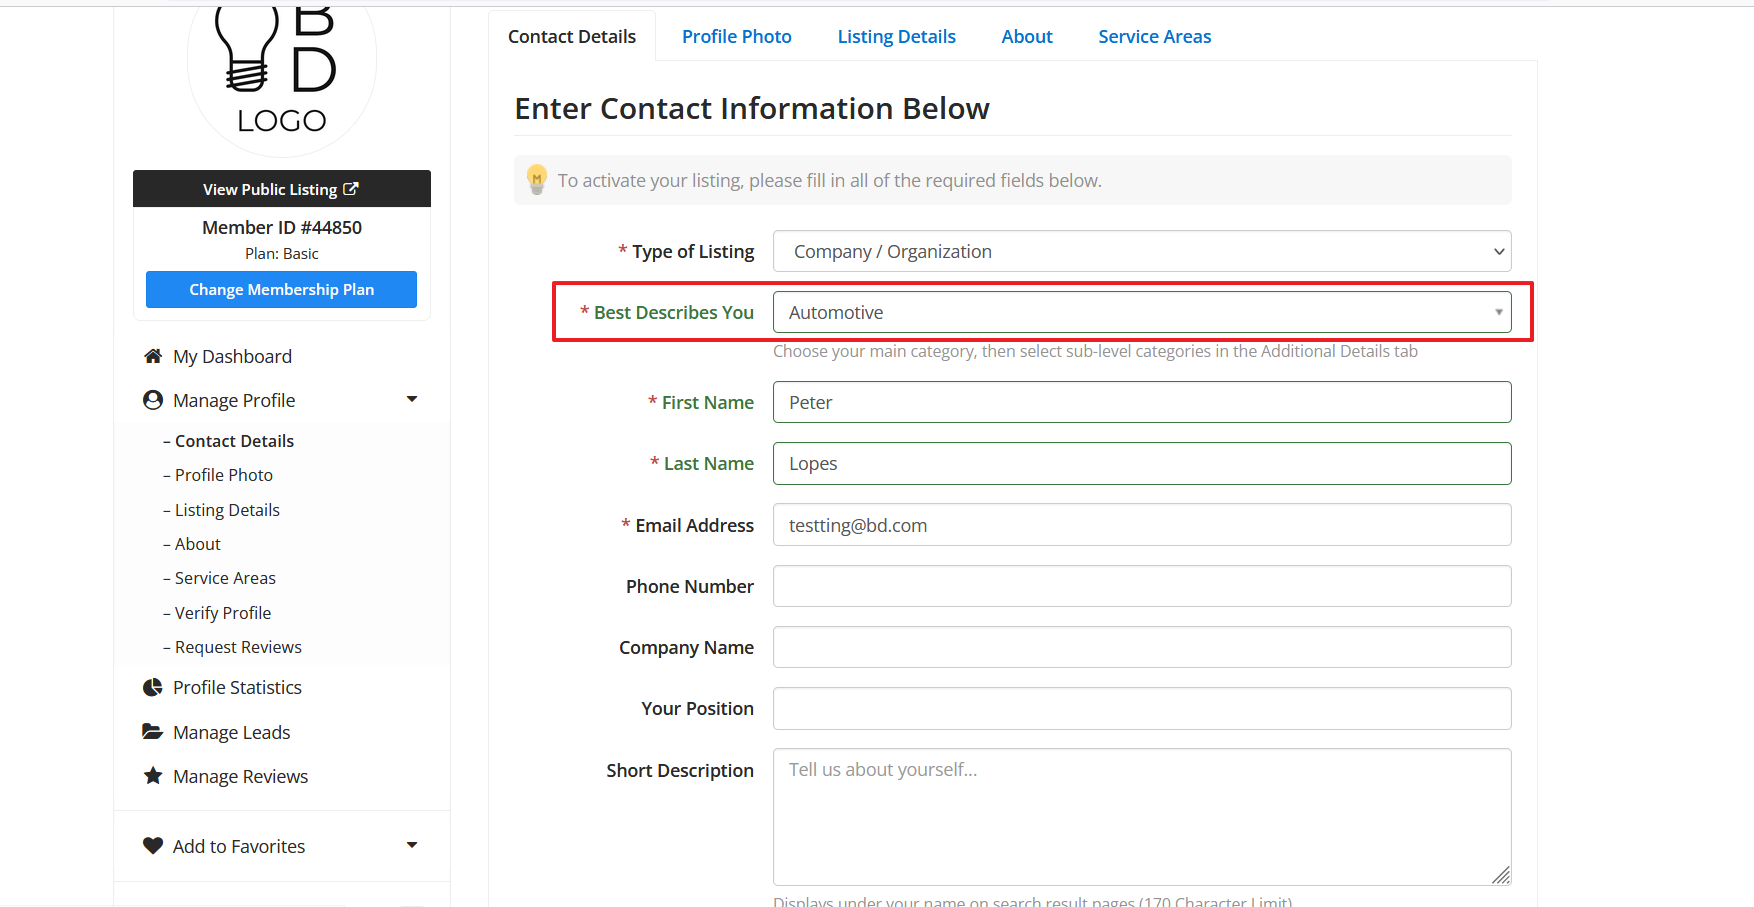Switch to Listing Details tab
The width and height of the screenshot is (1754, 907).
coord(897,37)
